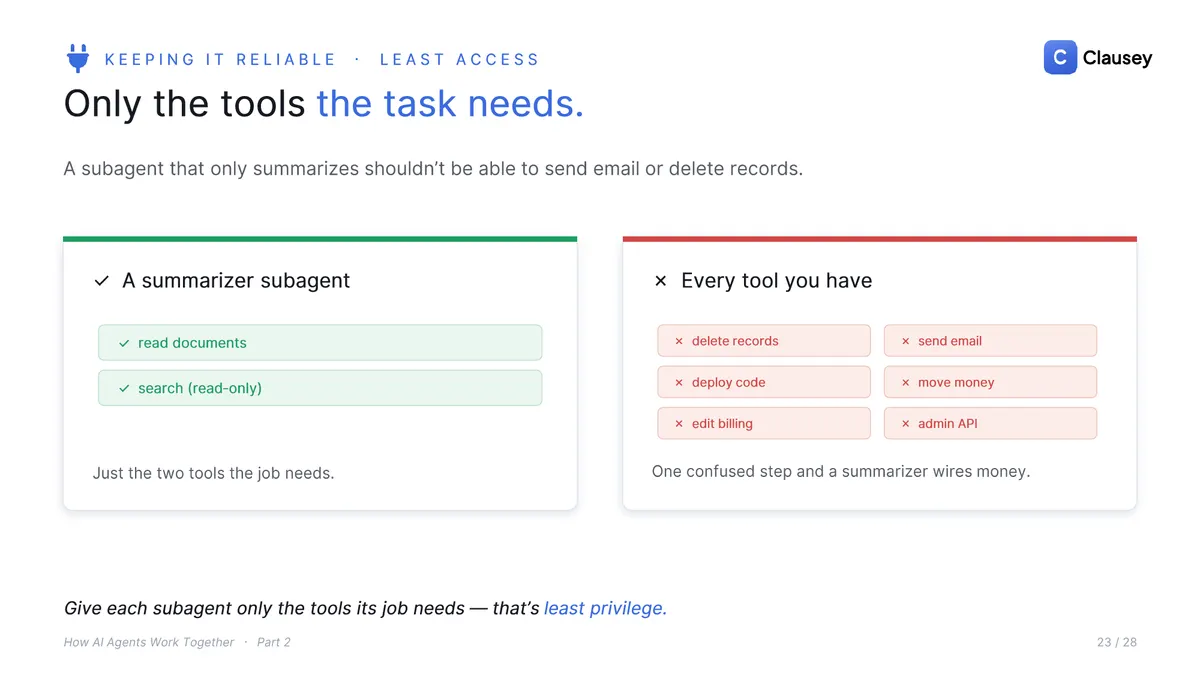The width and height of the screenshot is (1200, 675).
Task: Click the 'least privilege.' highlighted text
Action: point(605,608)
